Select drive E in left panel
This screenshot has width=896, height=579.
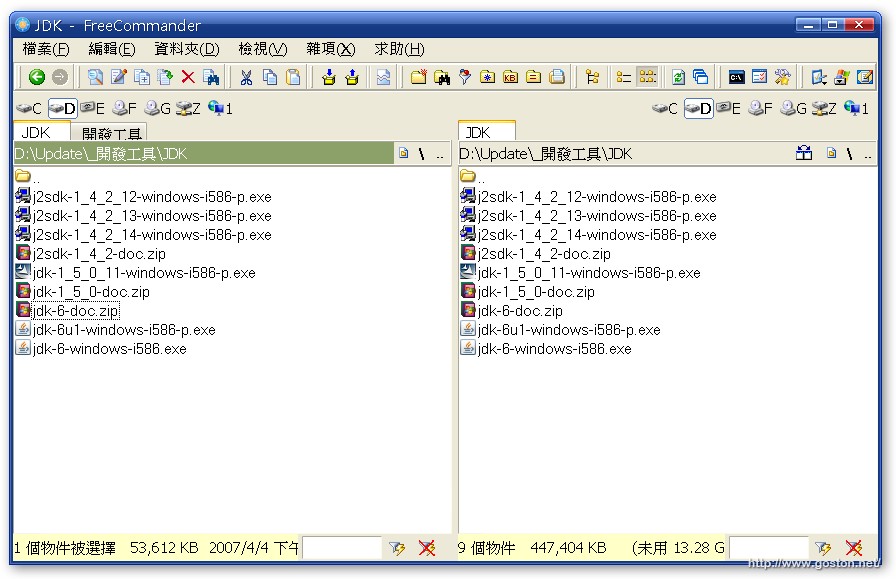click(x=92, y=108)
